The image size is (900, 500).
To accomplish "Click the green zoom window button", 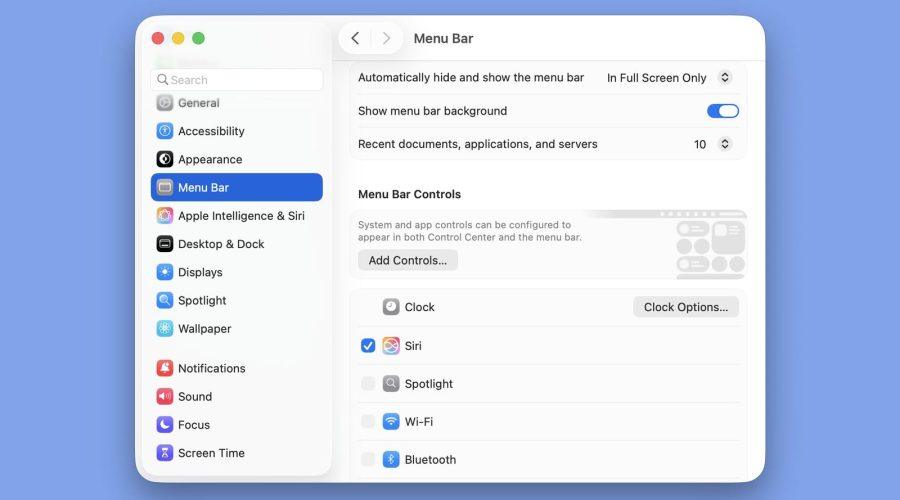I will pos(199,38).
